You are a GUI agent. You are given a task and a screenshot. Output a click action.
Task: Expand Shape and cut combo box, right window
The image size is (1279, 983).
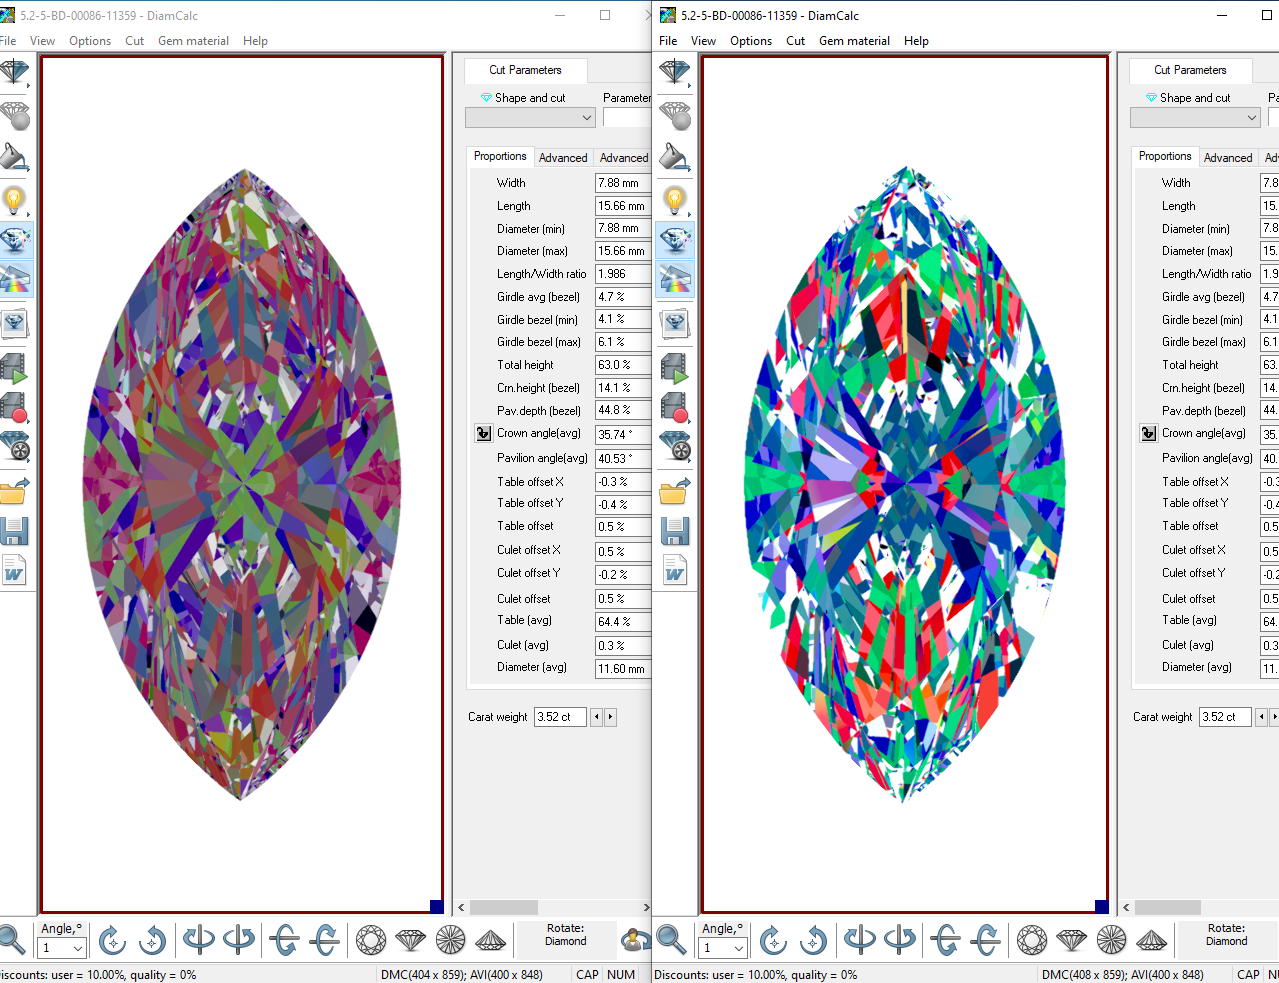pyautogui.click(x=1252, y=118)
